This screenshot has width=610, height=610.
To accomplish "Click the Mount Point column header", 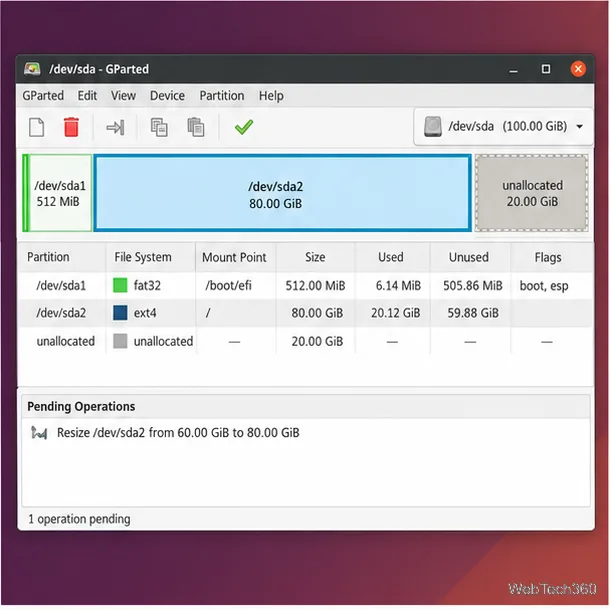I will (x=236, y=257).
